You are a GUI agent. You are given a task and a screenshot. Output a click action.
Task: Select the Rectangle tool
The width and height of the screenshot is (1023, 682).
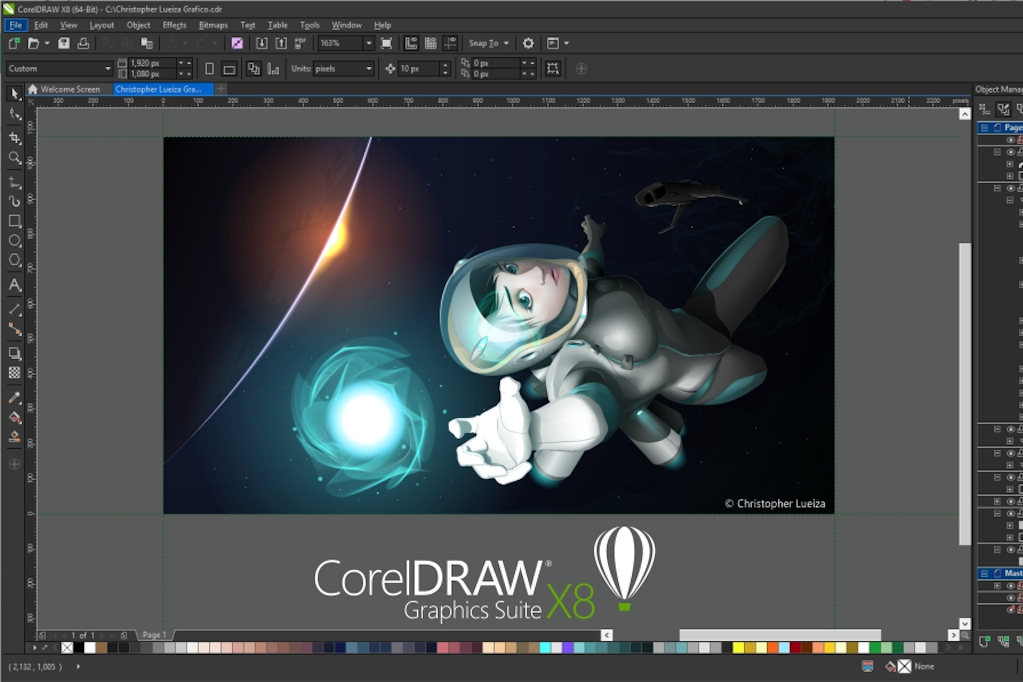coord(14,221)
